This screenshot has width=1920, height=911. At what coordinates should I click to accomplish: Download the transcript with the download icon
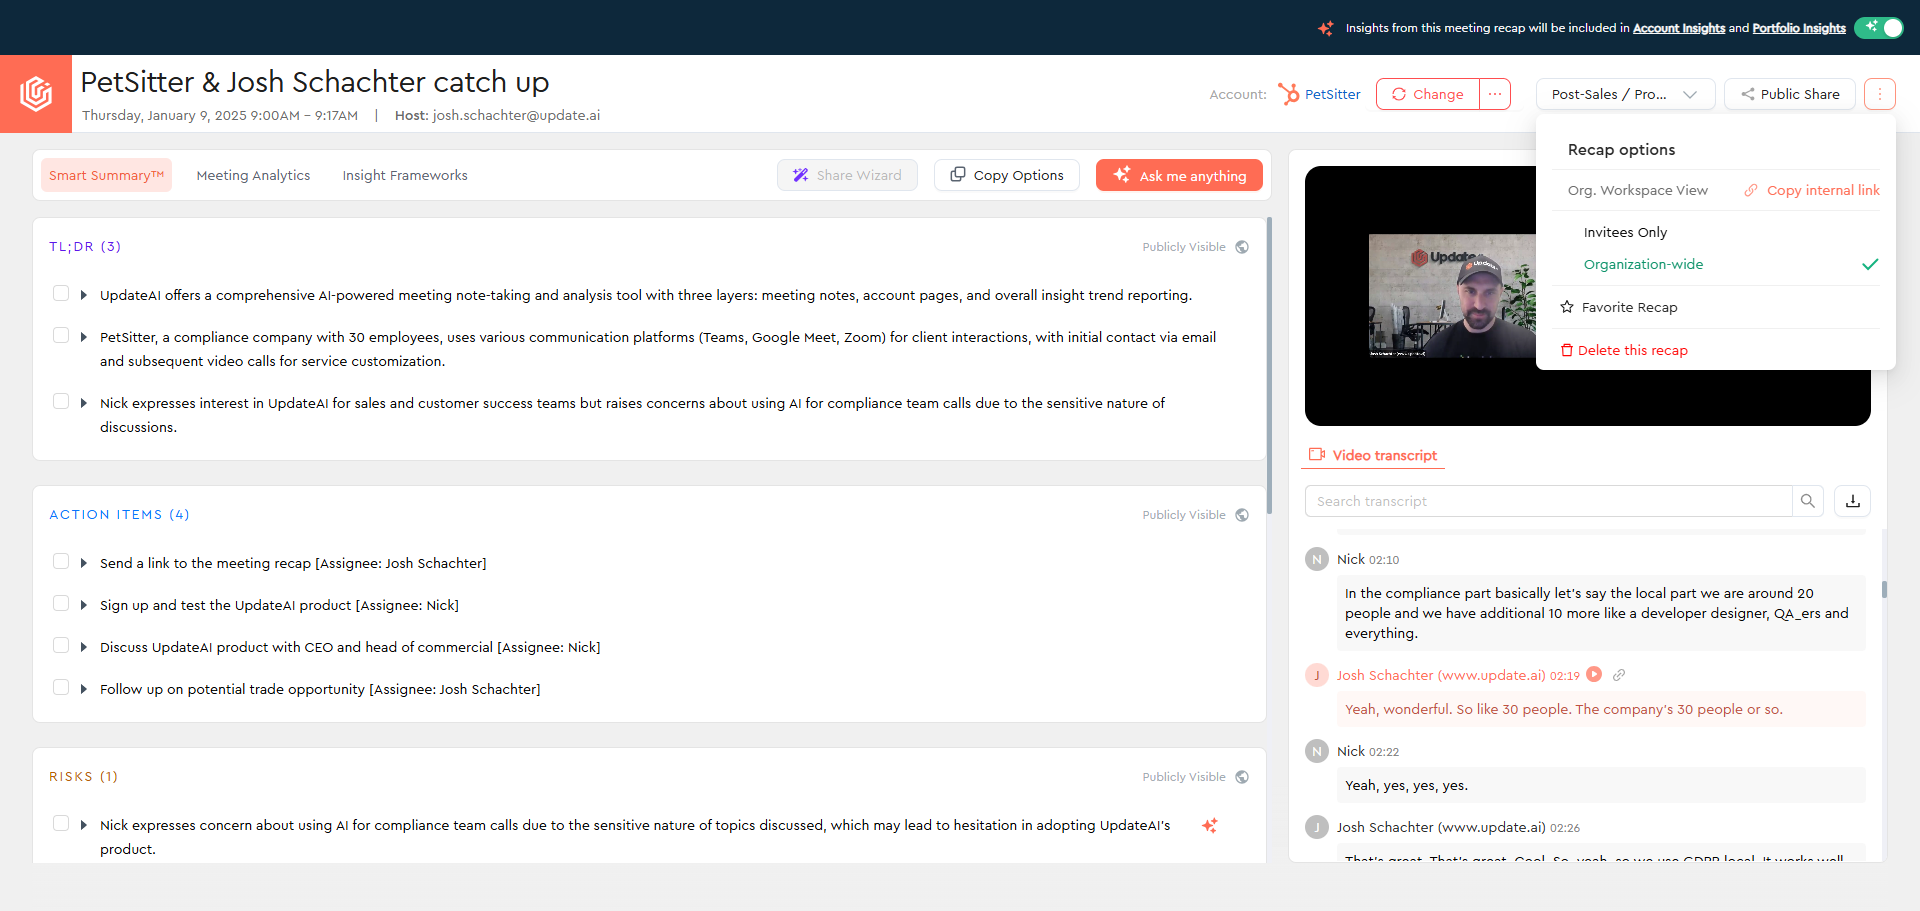[1853, 501]
